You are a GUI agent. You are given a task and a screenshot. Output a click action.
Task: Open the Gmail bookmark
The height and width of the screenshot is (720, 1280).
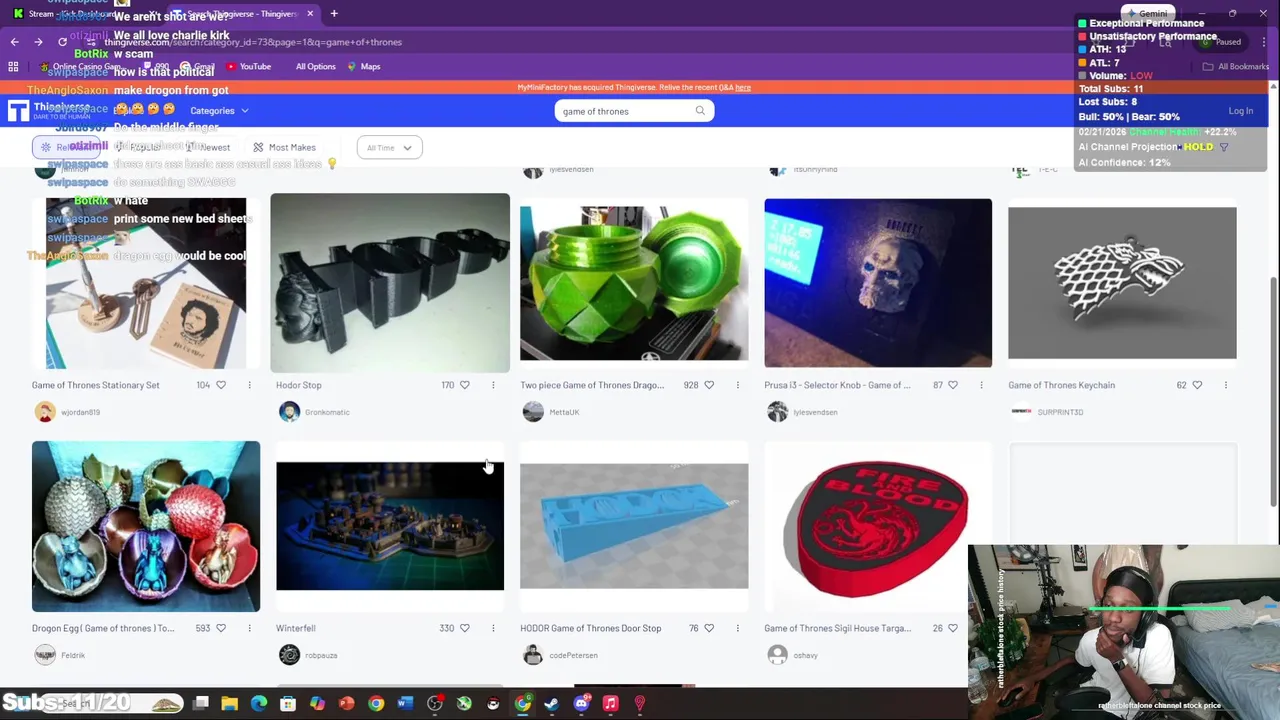[x=198, y=66]
